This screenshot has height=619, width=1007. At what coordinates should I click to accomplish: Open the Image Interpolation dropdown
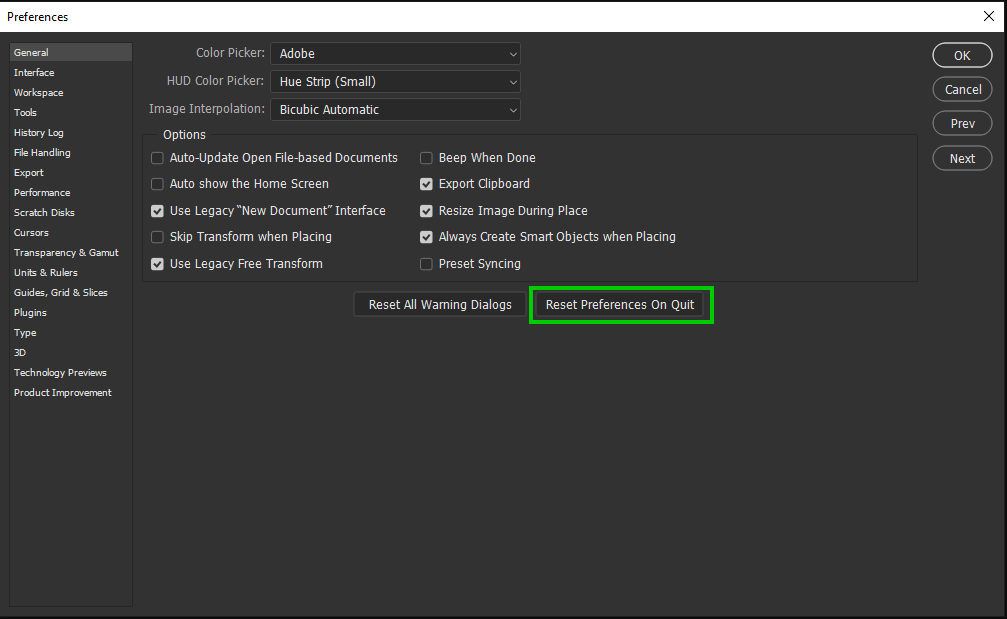point(394,109)
